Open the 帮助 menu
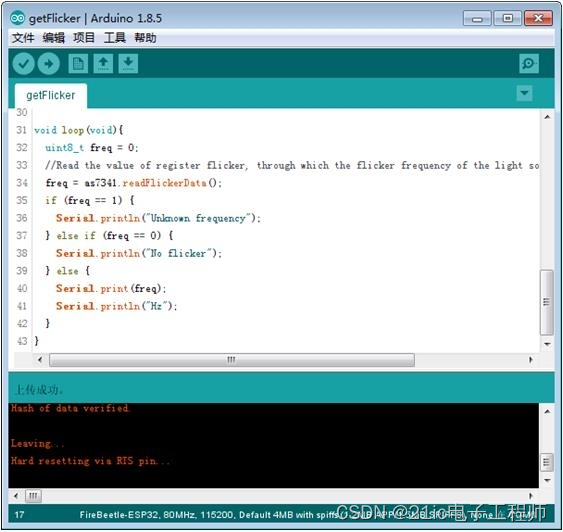Image resolution: width=563 pixels, height=532 pixels. (x=145, y=38)
